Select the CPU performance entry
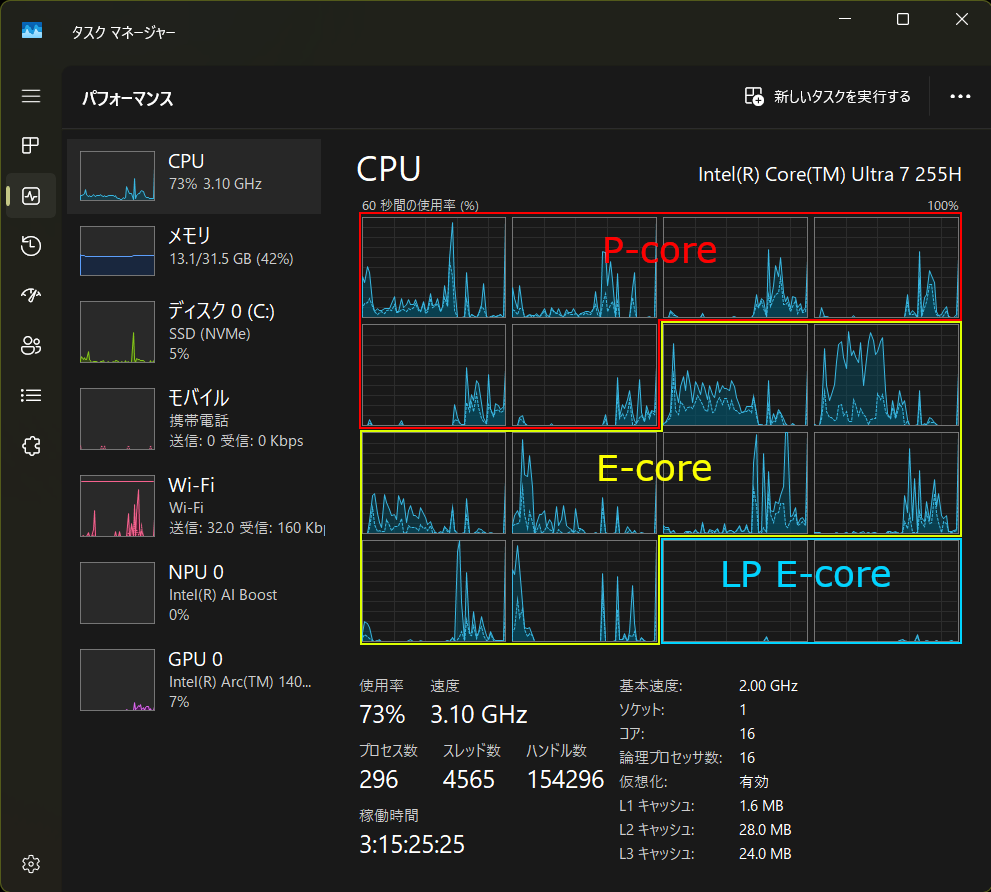Viewport: 991px width, 892px height. click(194, 176)
